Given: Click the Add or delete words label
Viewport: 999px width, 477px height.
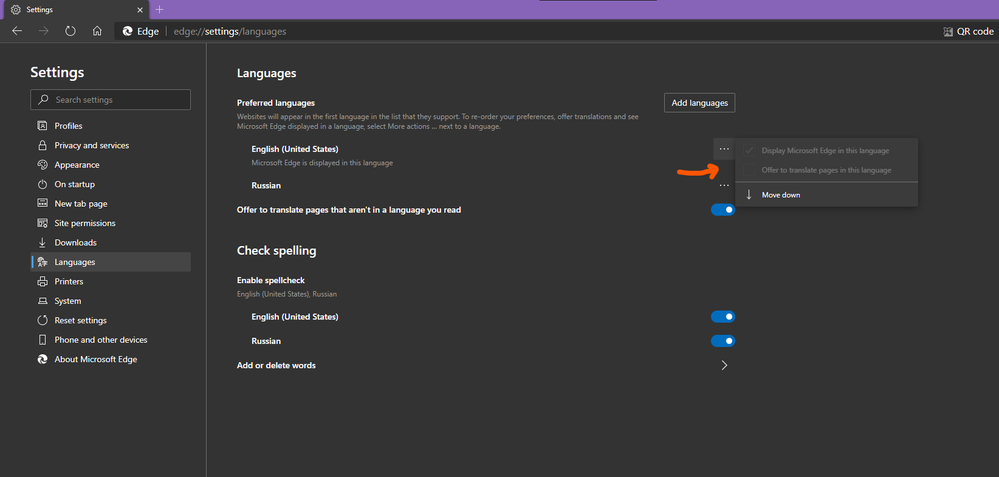Looking at the screenshot, I should point(277,366).
